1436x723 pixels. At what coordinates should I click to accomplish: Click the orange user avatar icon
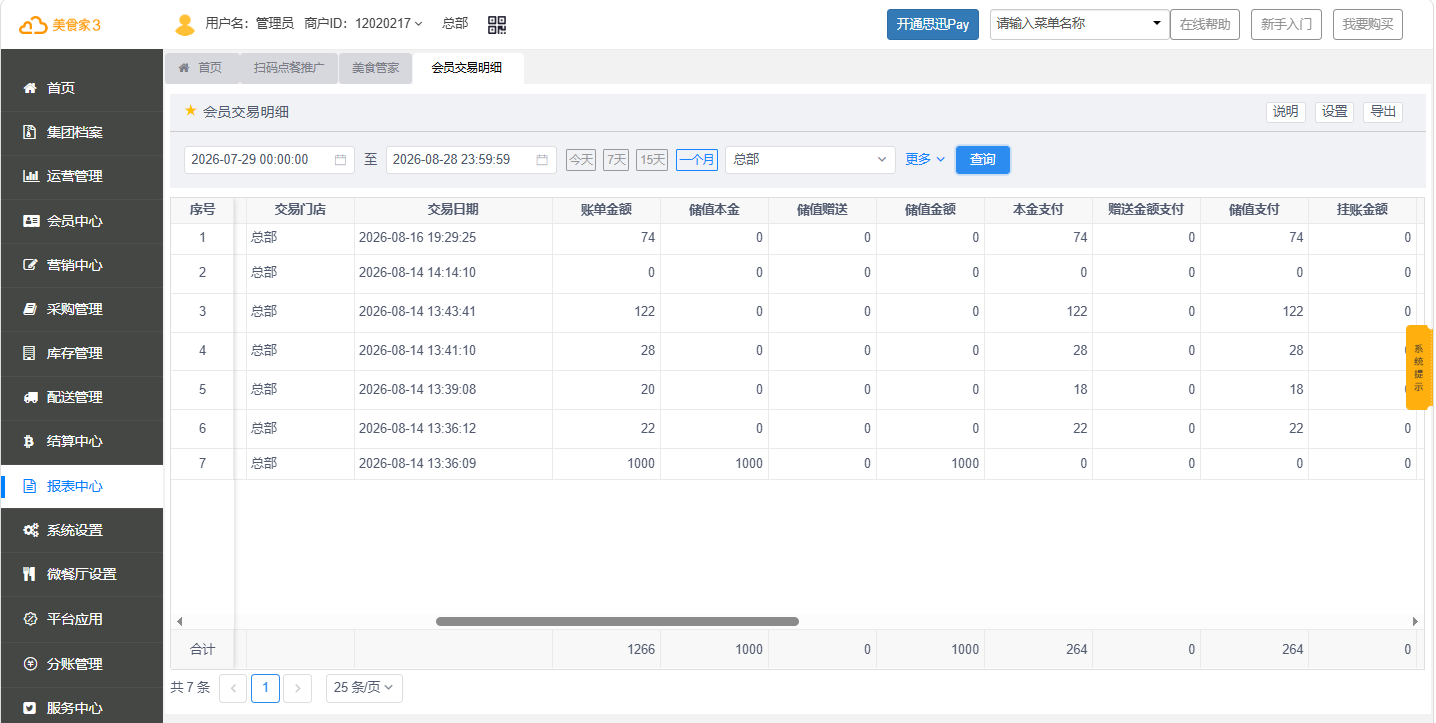tap(185, 24)
